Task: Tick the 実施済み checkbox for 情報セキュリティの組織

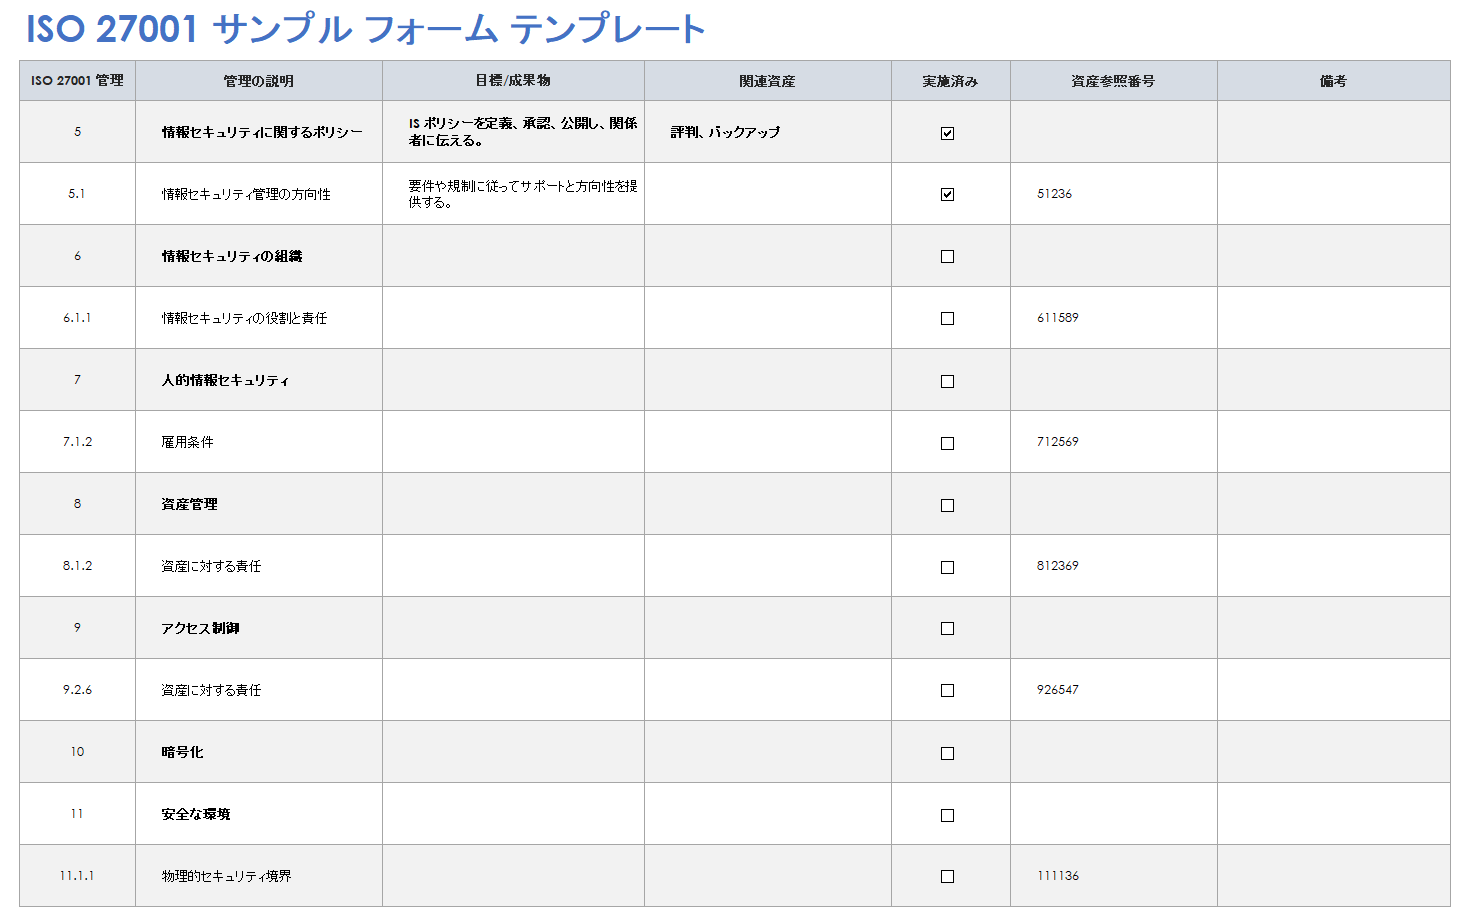Action: (x=947, y=257)
